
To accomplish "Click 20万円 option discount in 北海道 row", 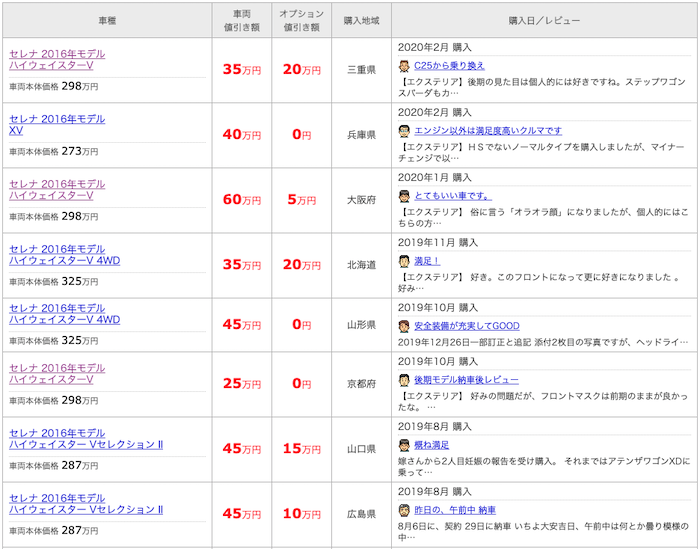I will (302, 265).
